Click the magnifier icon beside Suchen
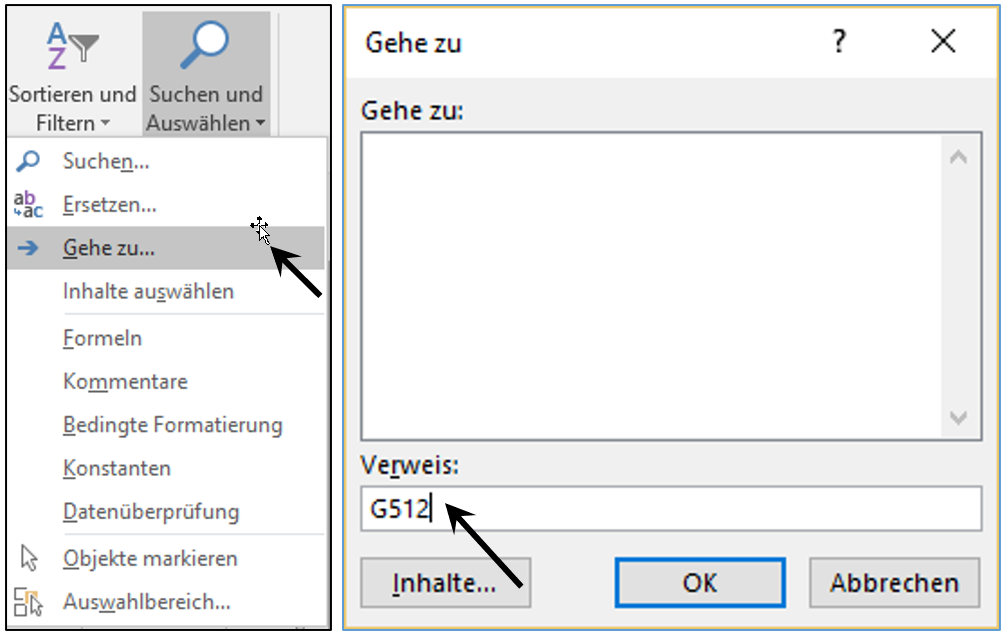 [x=27, y=161]
